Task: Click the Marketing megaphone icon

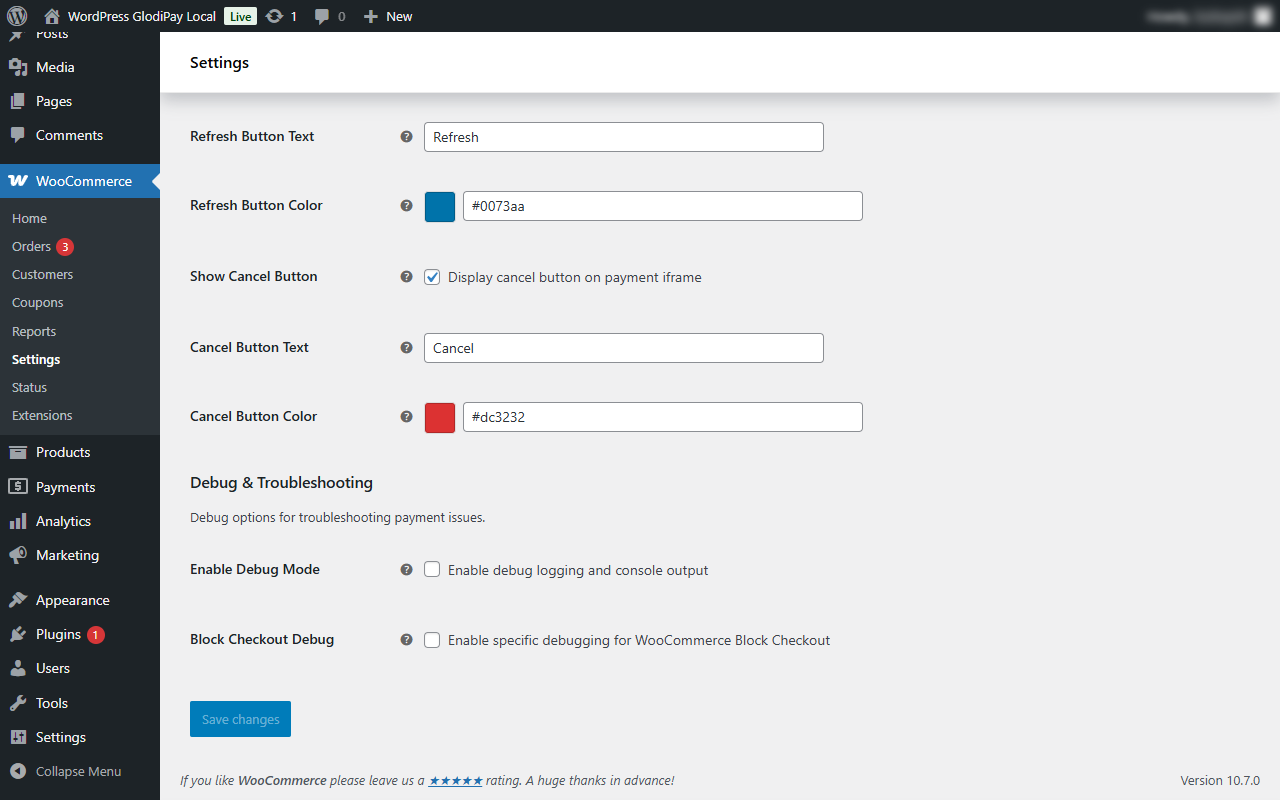Action: tap(18, 555)
